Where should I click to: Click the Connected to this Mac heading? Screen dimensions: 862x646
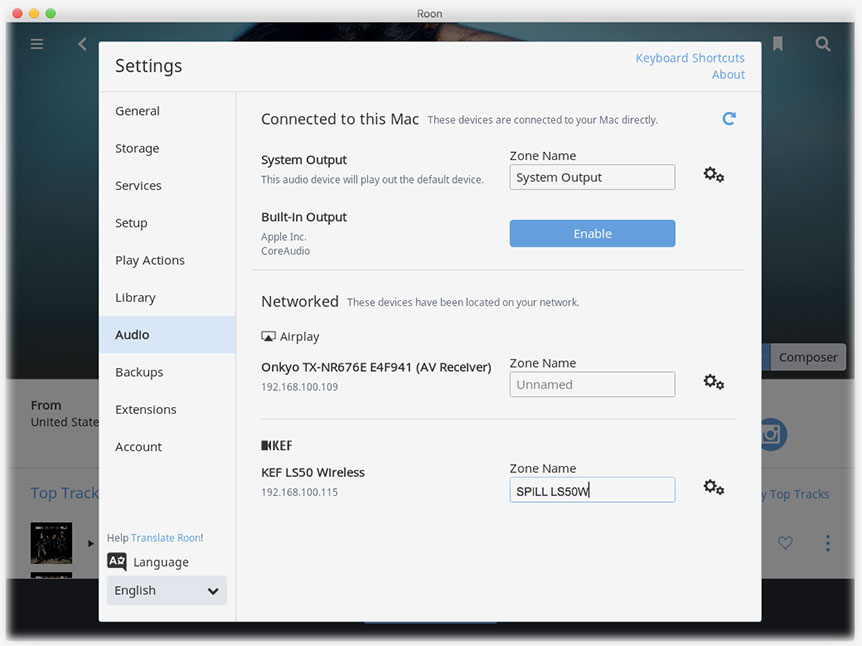340,119
